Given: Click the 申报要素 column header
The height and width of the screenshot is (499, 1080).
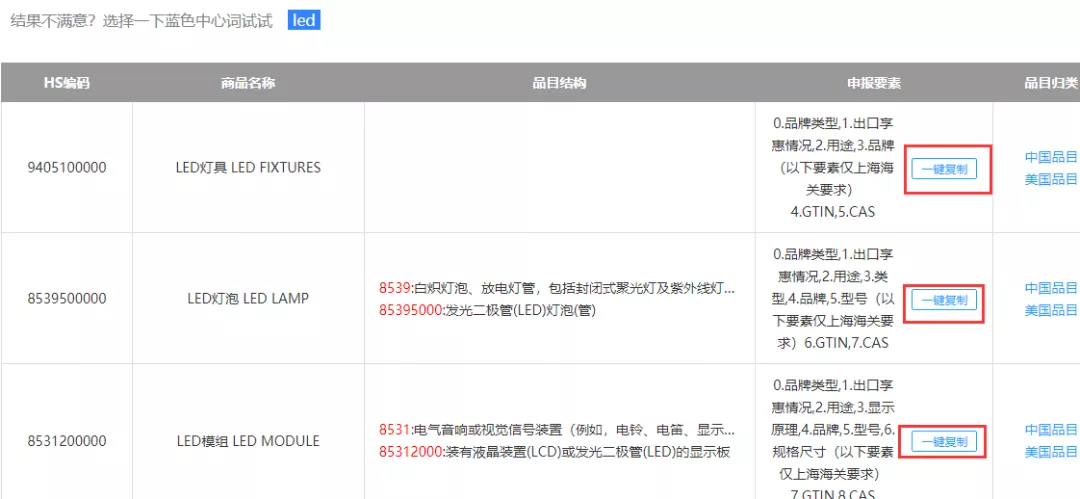Looking at the screenshot, I should pos(873,83).
